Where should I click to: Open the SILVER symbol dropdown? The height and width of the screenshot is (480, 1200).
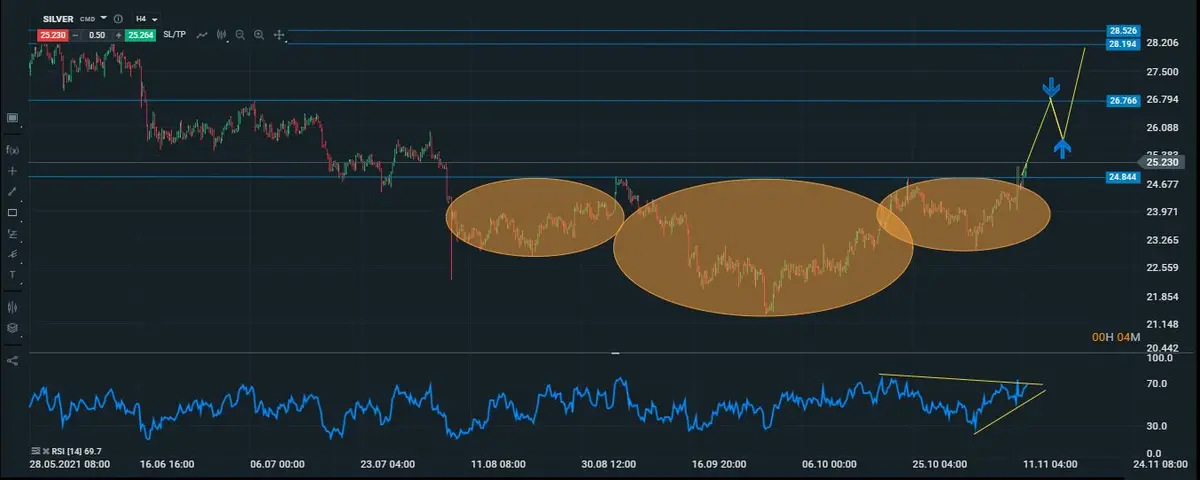click(x=103, y=18)
